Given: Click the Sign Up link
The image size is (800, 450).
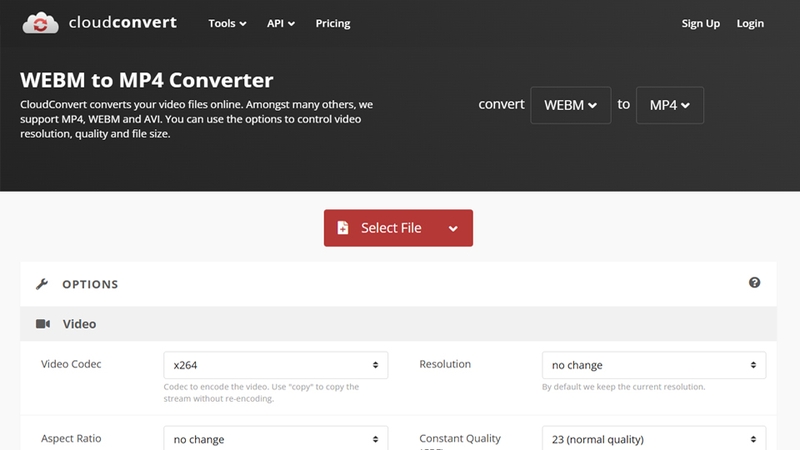Looking at the screenshot, I should pos(701,23).
